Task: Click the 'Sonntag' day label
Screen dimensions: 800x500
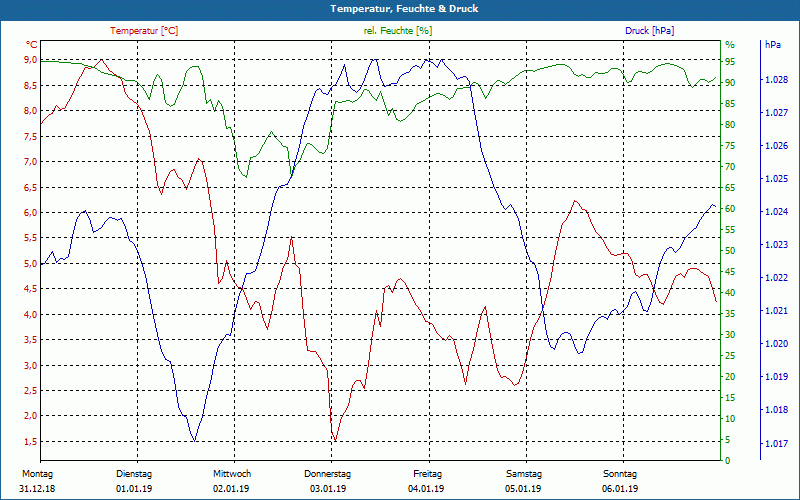Action: [x=620, y=474]
